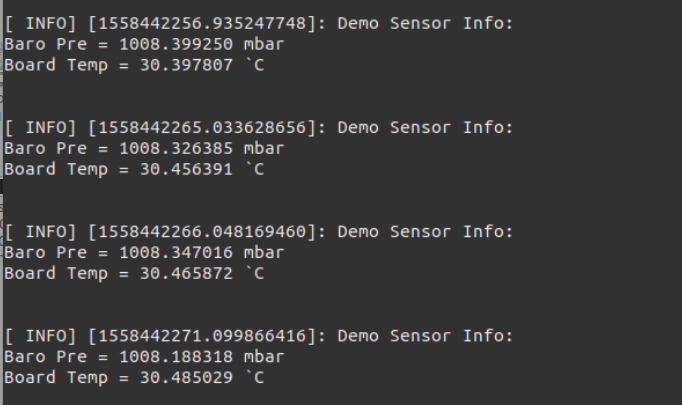Click the second 'Demo Sensor Info:' text
Viewport: 682px width, 405px height.
425,127
